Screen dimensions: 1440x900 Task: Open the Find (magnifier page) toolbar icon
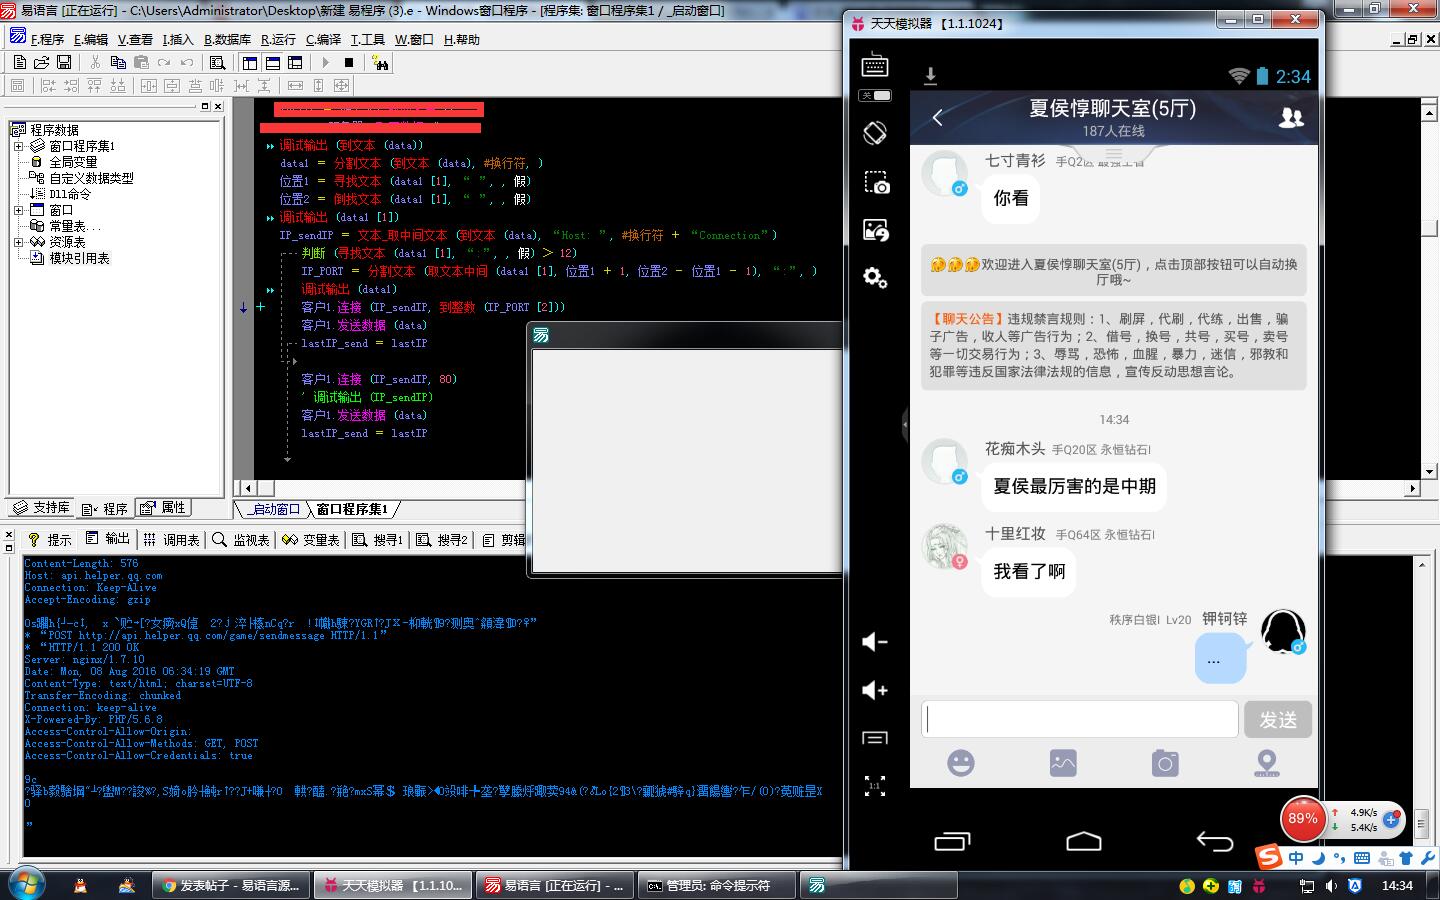point(217,63)
